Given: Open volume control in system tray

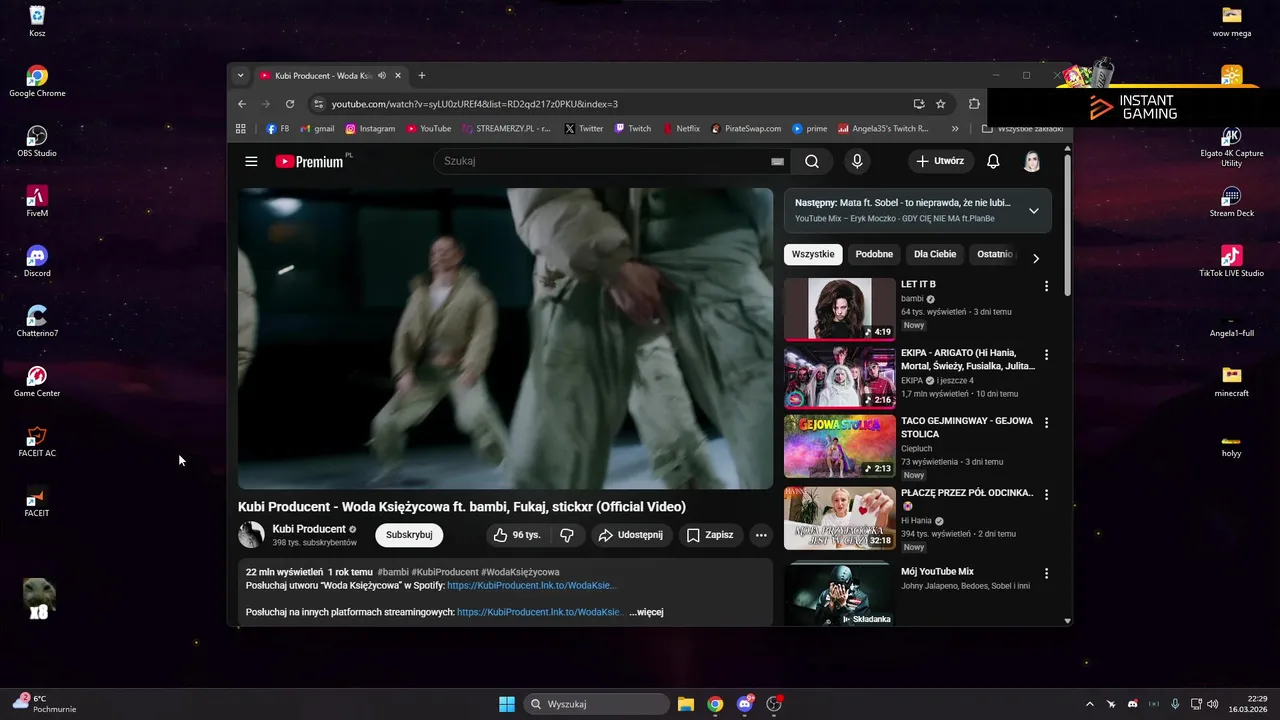Looking at the screenshot, I should tap(1212, 704).
